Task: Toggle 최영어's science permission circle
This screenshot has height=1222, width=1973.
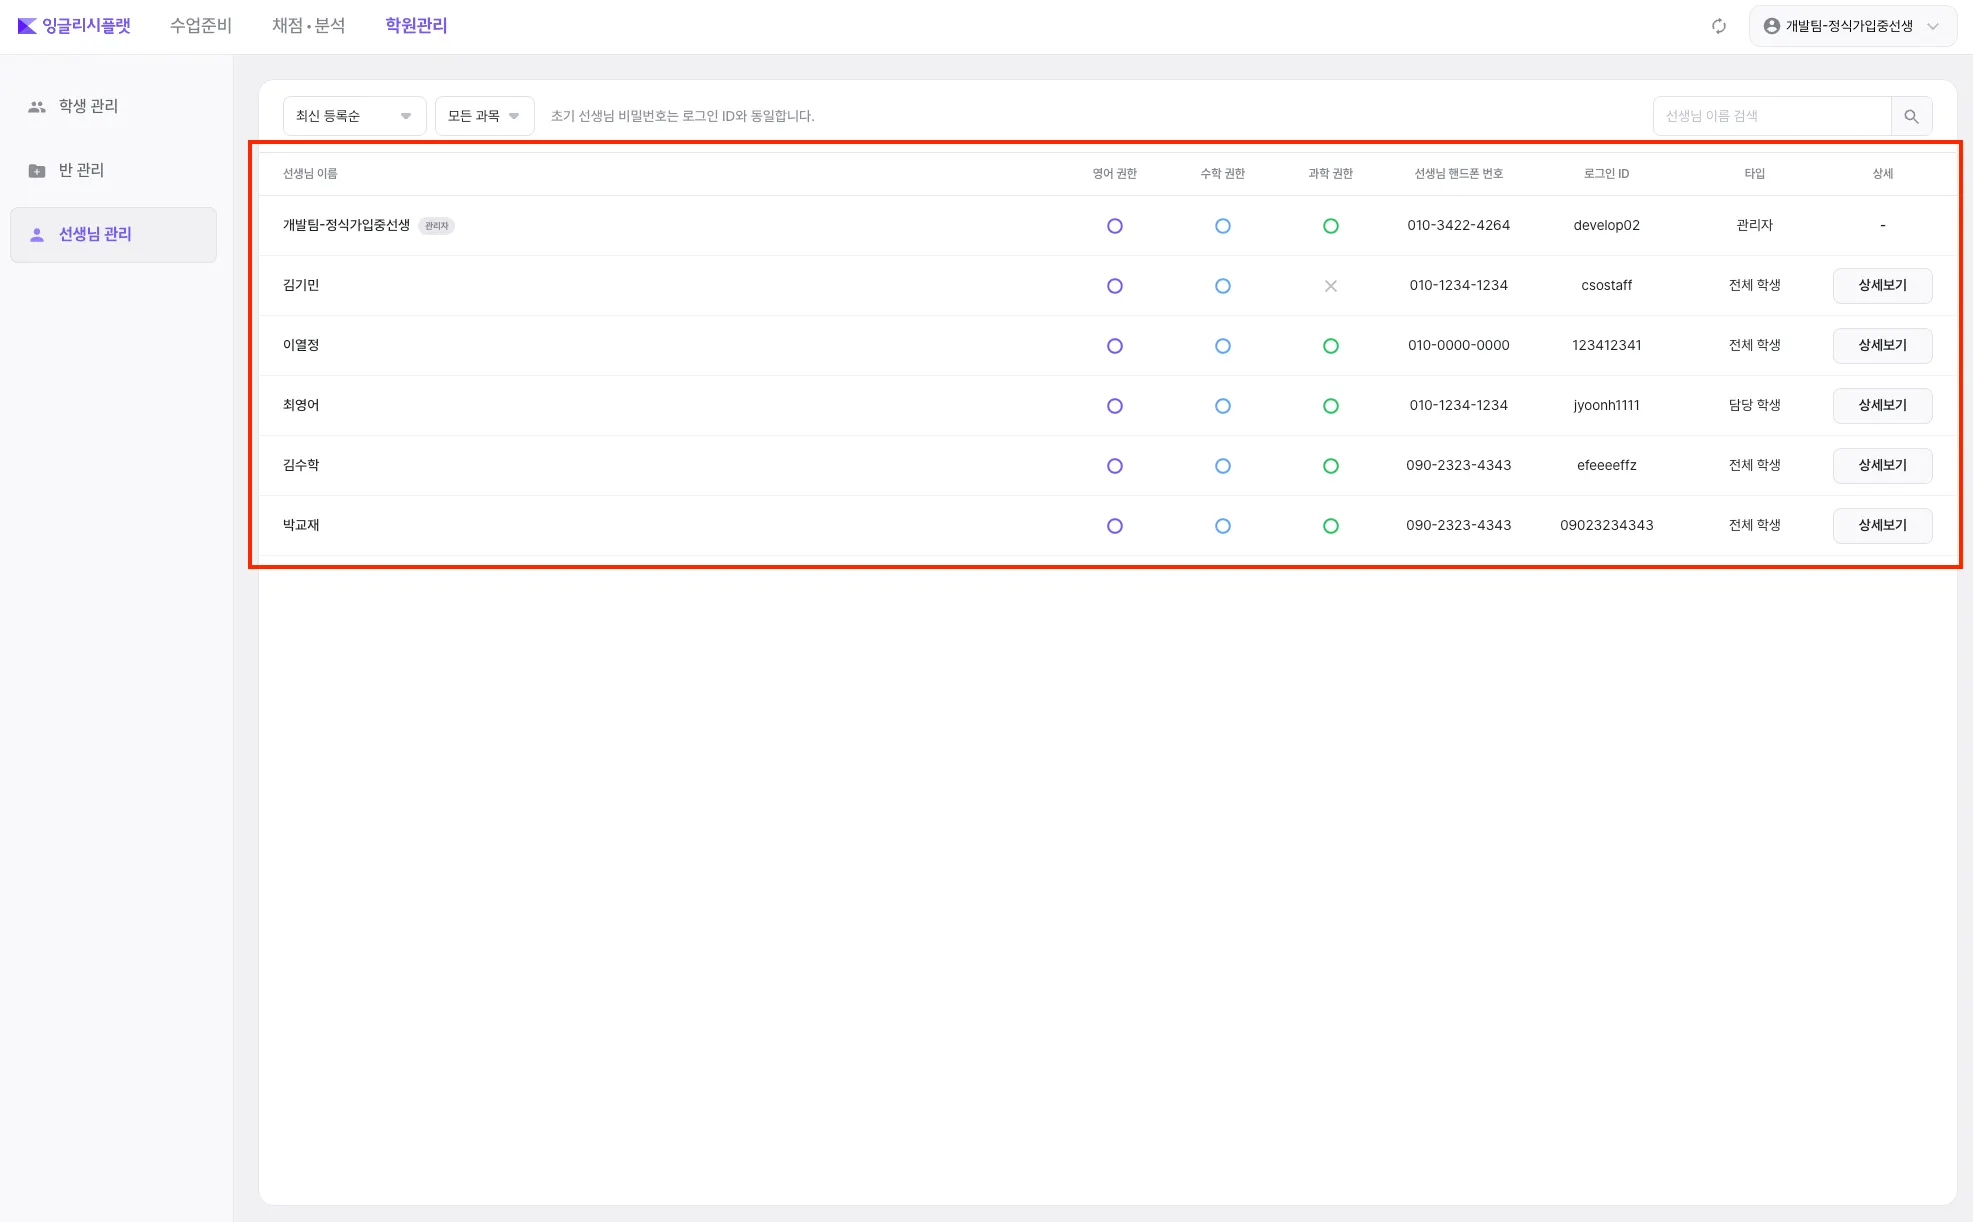Action: [1330, 406]
